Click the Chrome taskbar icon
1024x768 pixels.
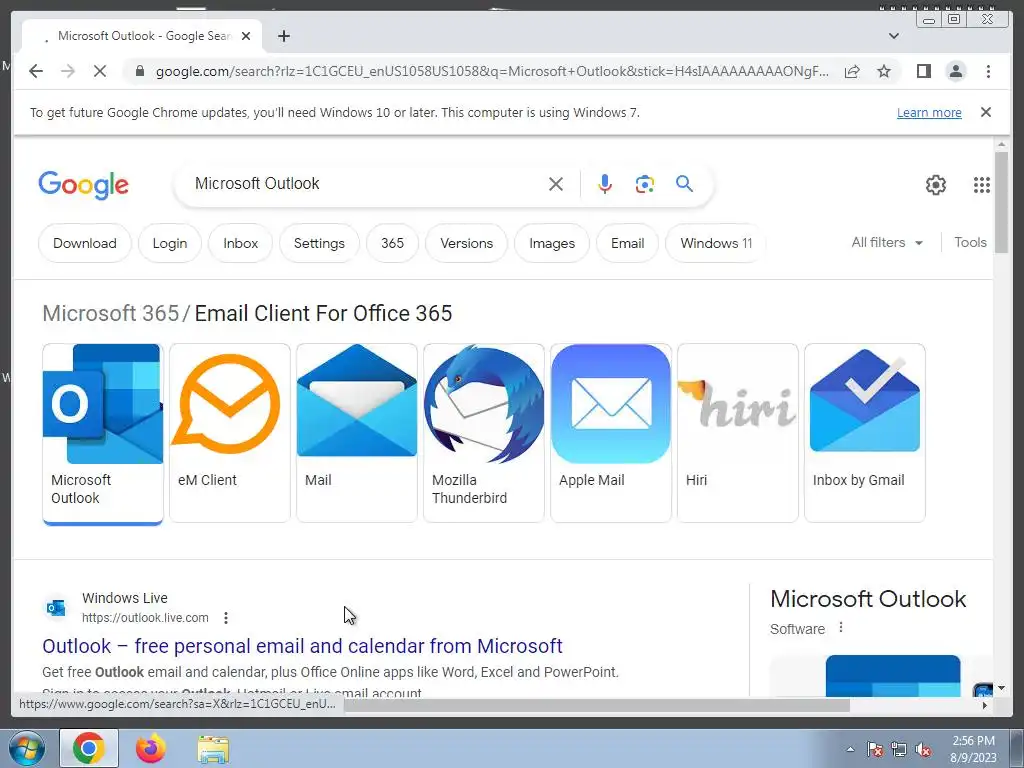(x=89, y=748)
